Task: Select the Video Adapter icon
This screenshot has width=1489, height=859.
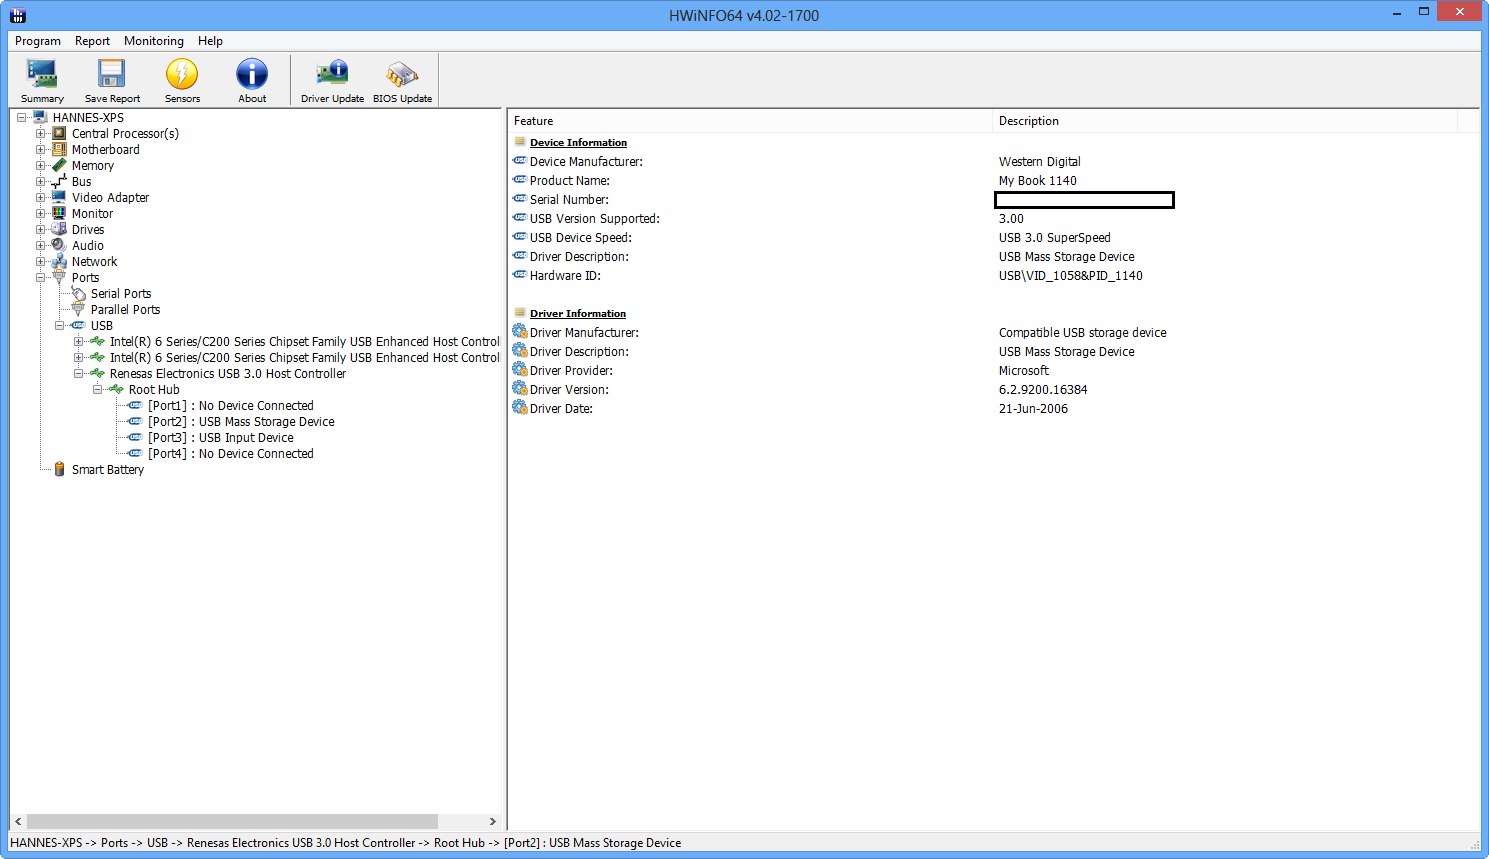Action: (x=59, y=197)
